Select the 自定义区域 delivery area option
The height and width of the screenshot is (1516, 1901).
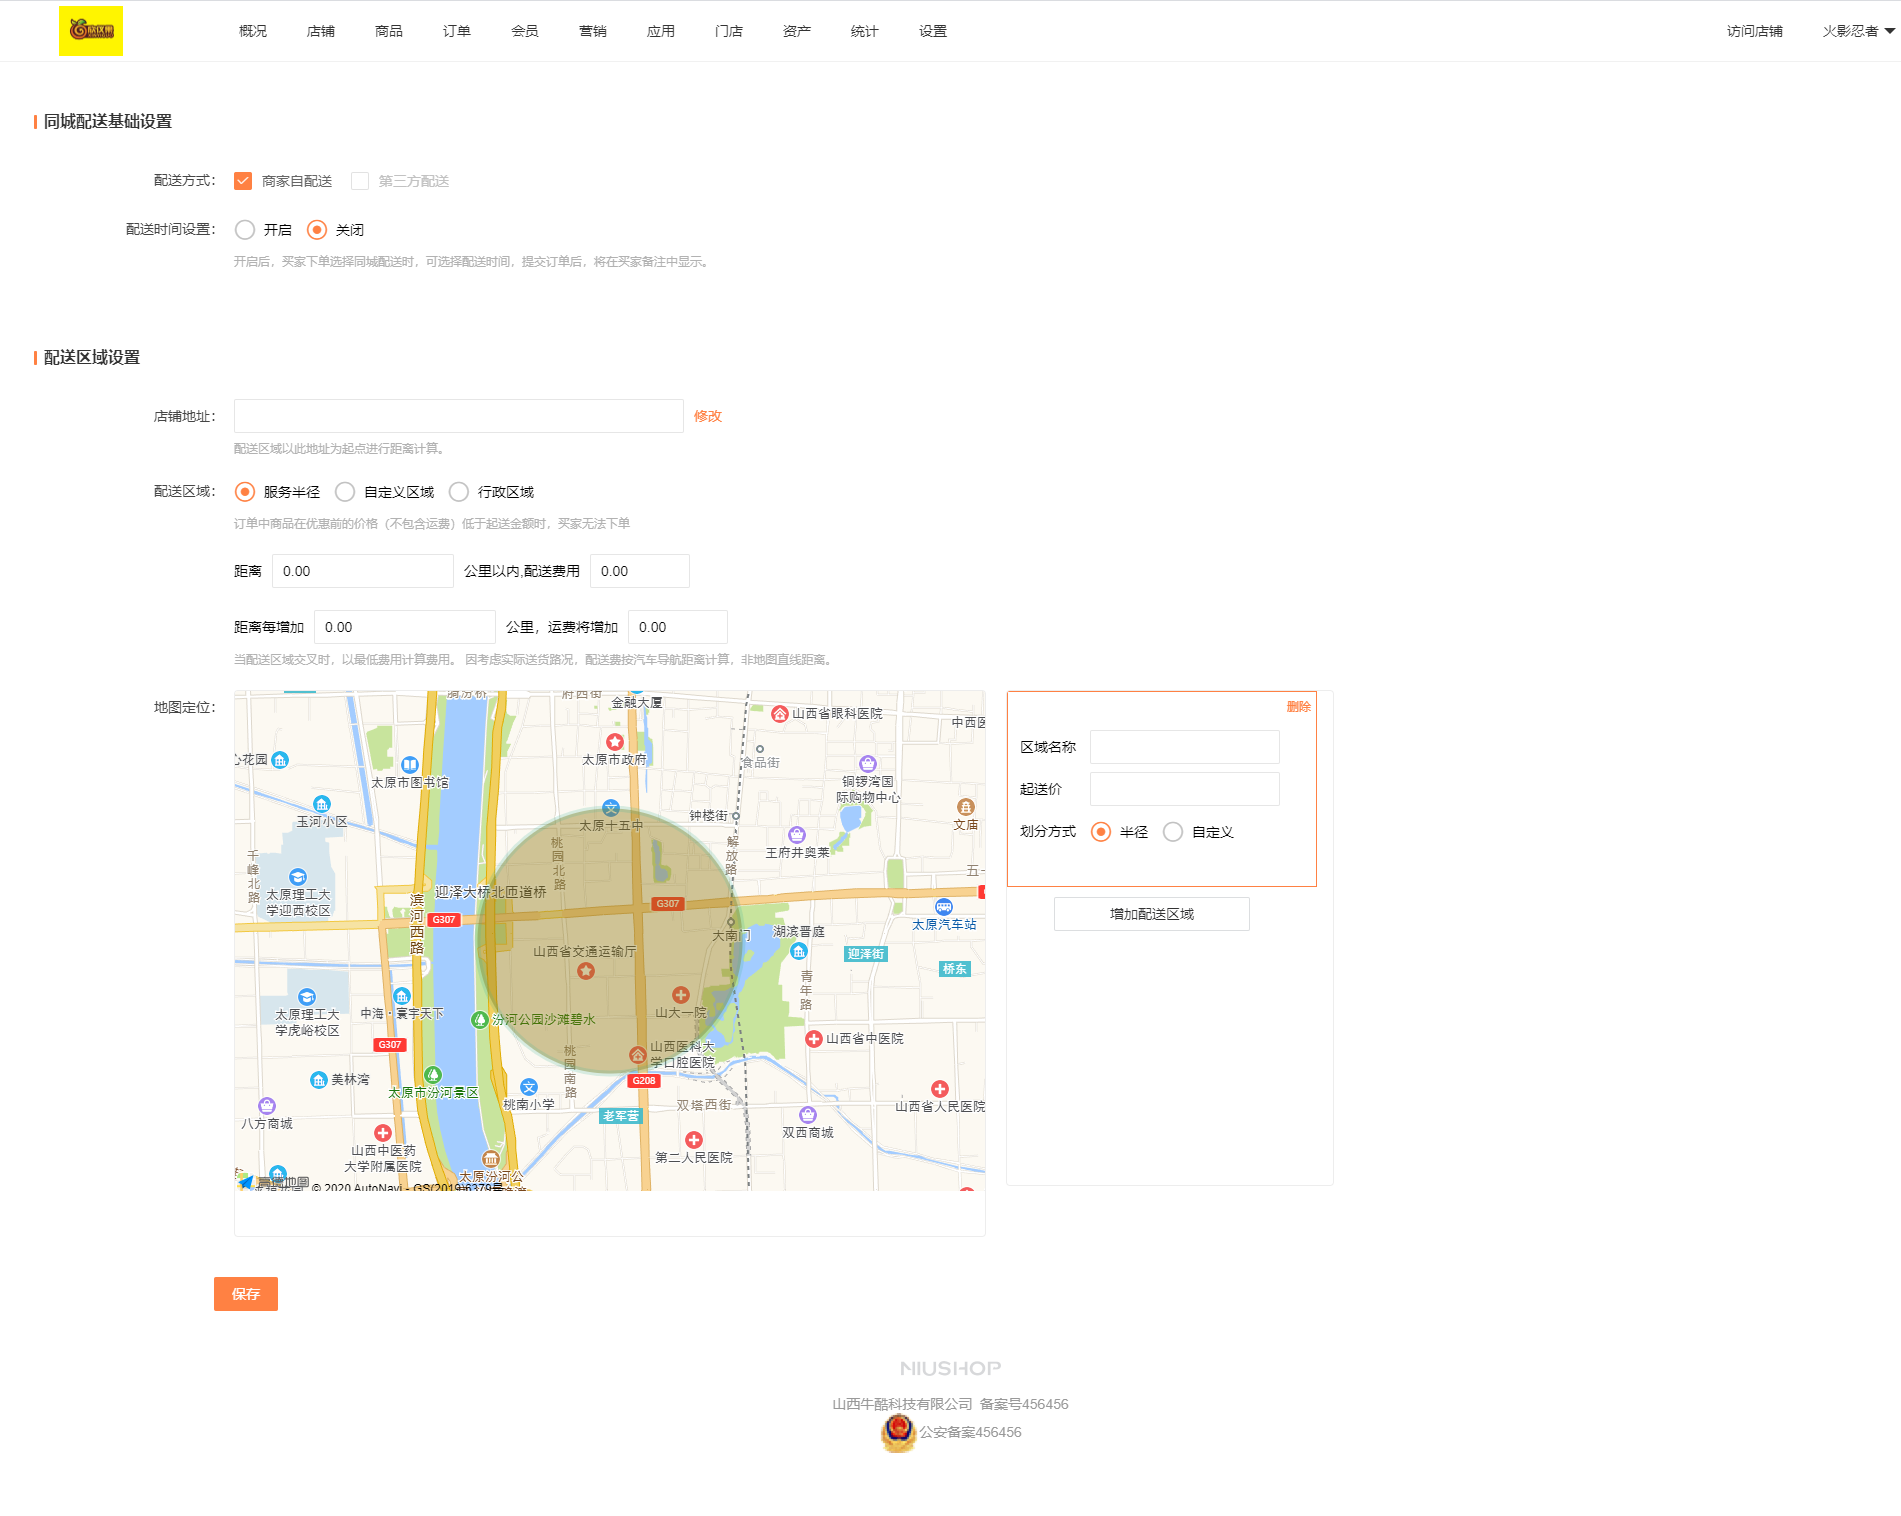coord(345,492)
